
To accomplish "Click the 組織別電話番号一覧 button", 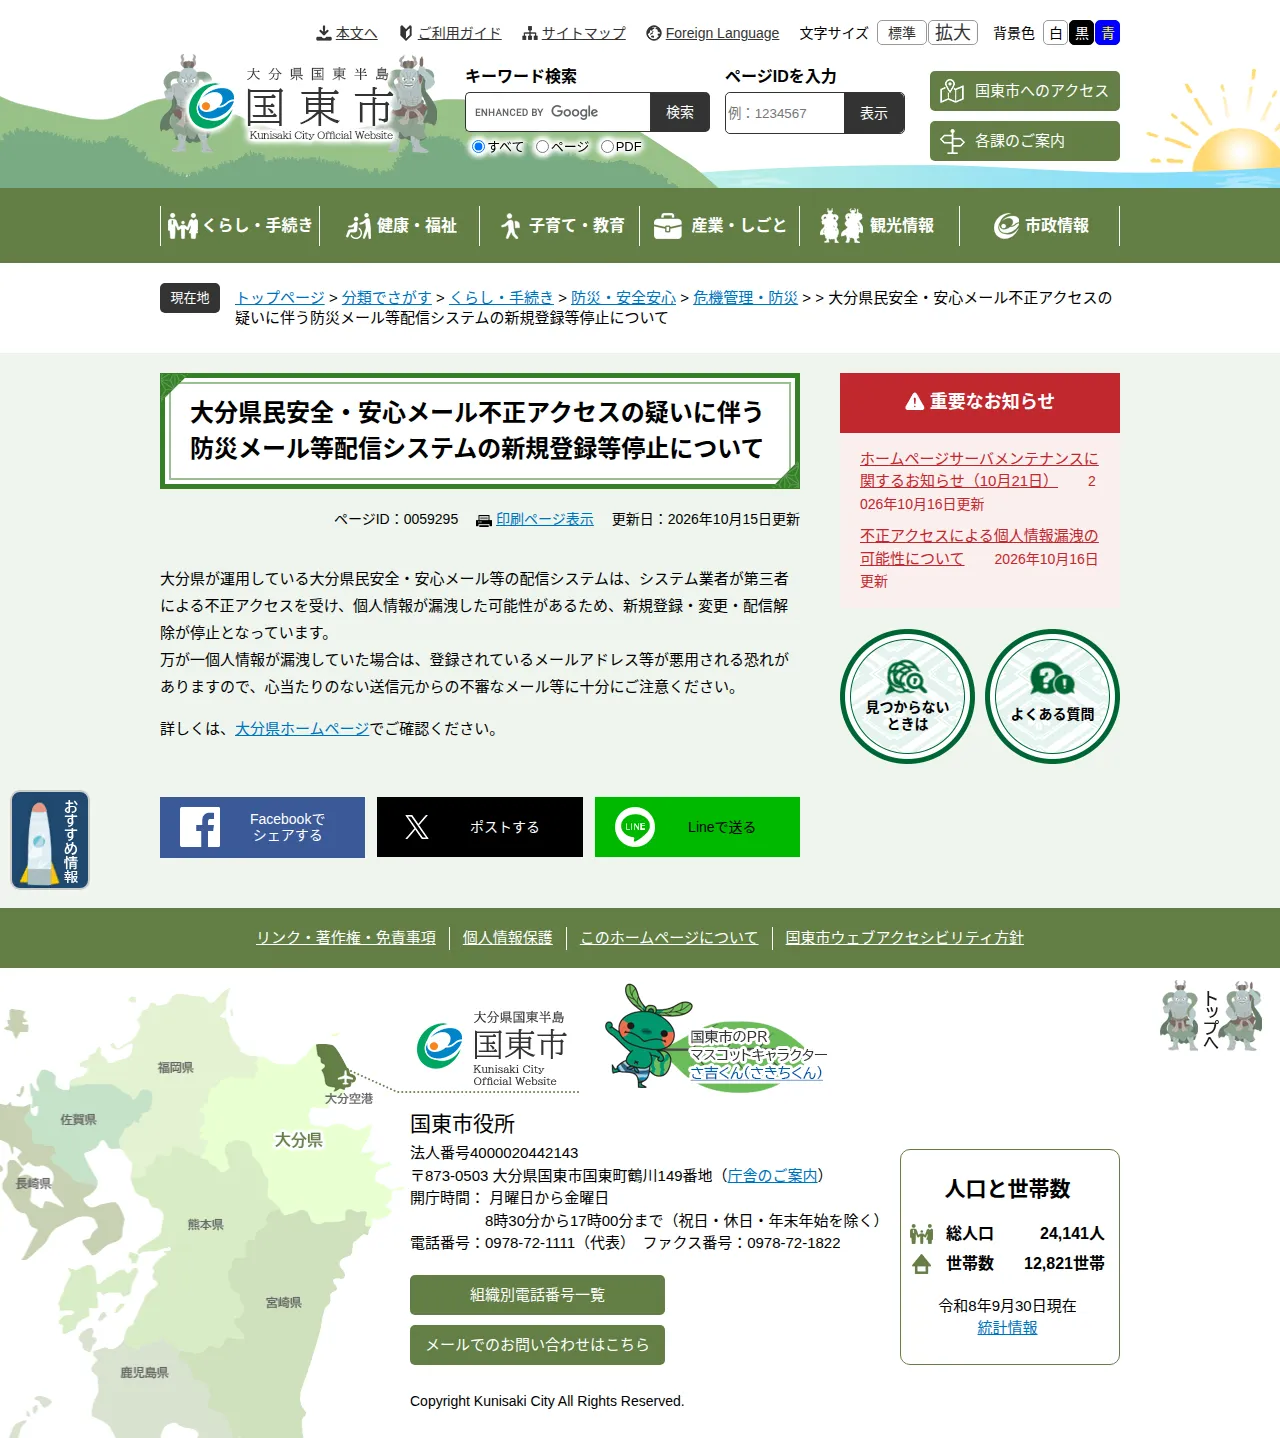I will (537, 1295).
